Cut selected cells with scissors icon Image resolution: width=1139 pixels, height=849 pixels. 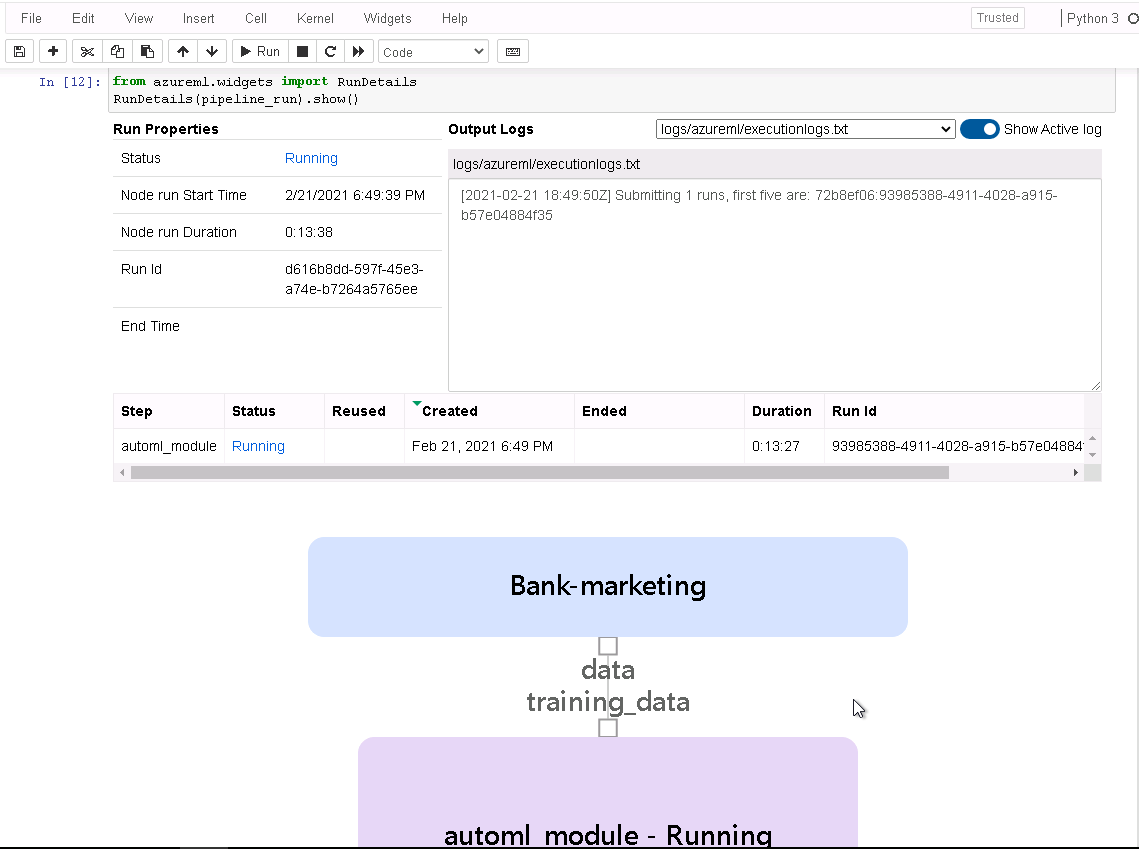tap(87, 52)
